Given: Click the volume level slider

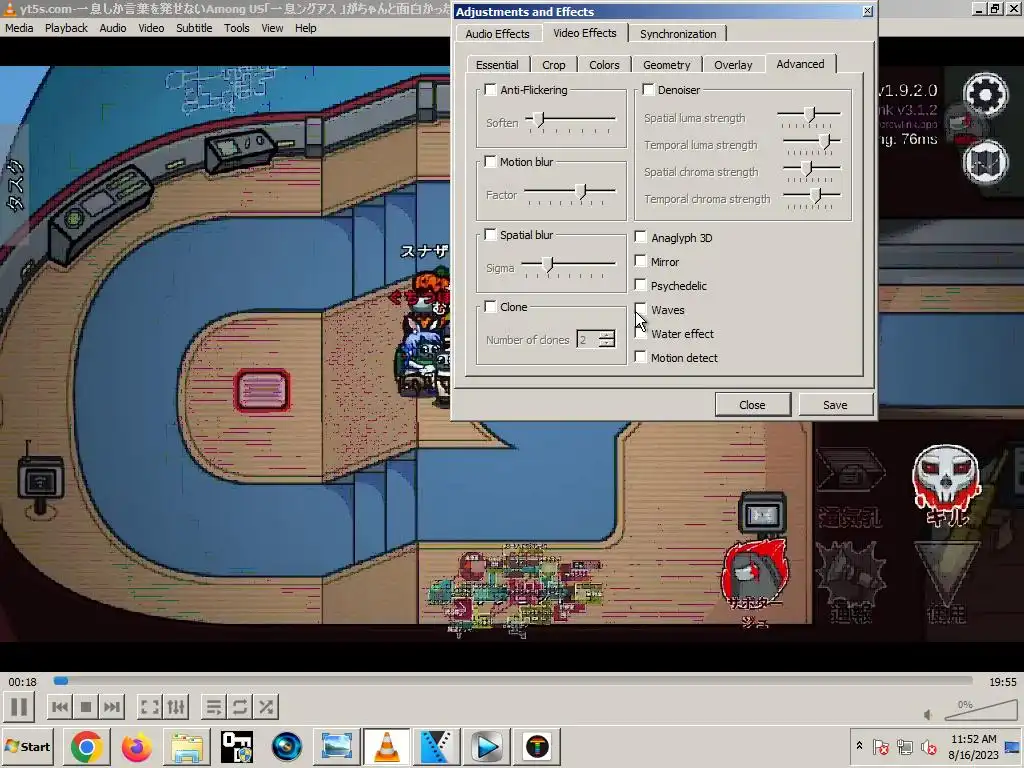Looking at the screenshot, I should point(980,712).
